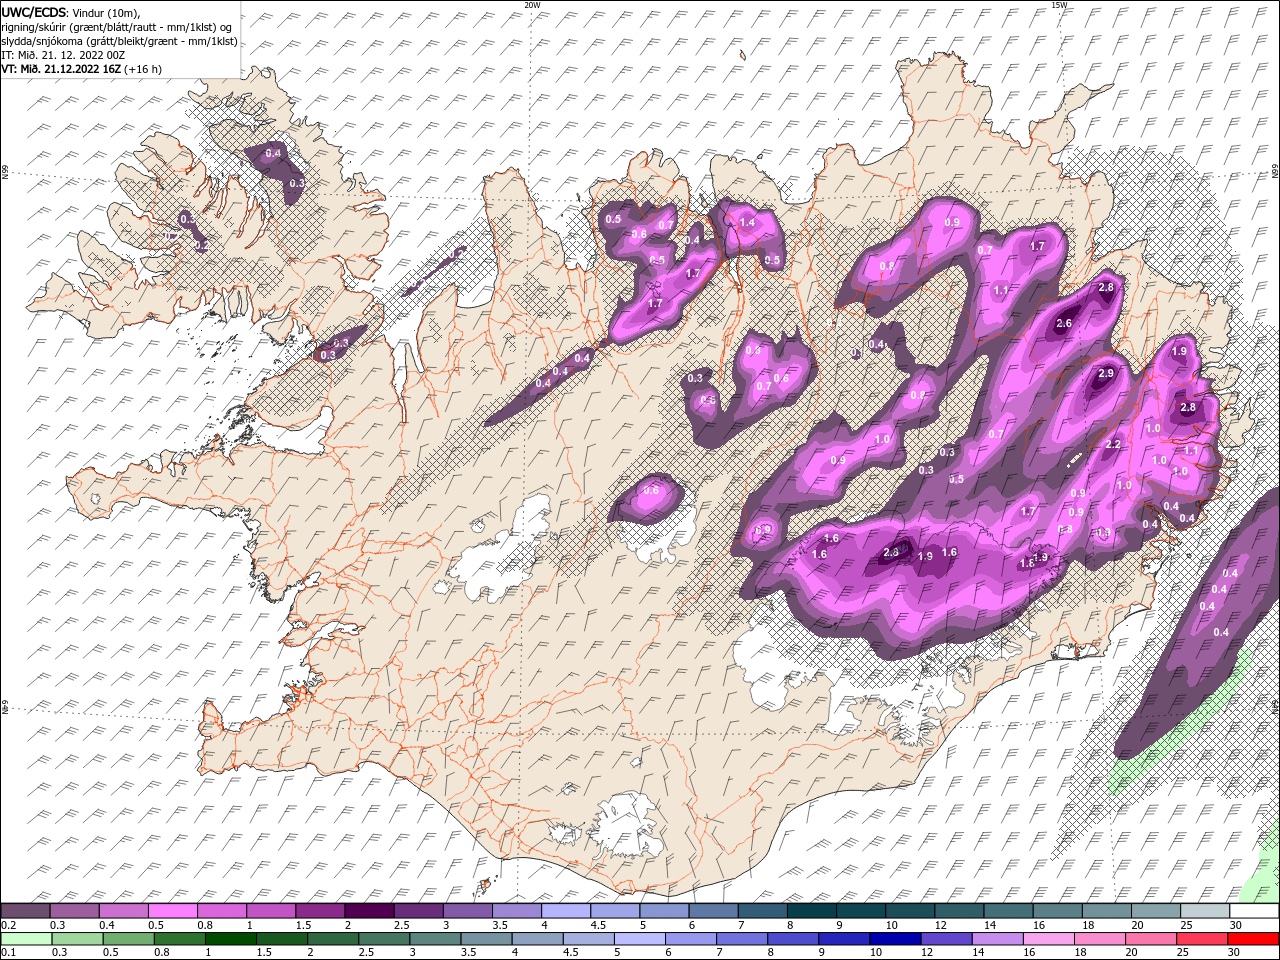The image size is (1280, 960).
Task: Click the 'UWC/ECDS' bold title text
Action: click(33, 12)
